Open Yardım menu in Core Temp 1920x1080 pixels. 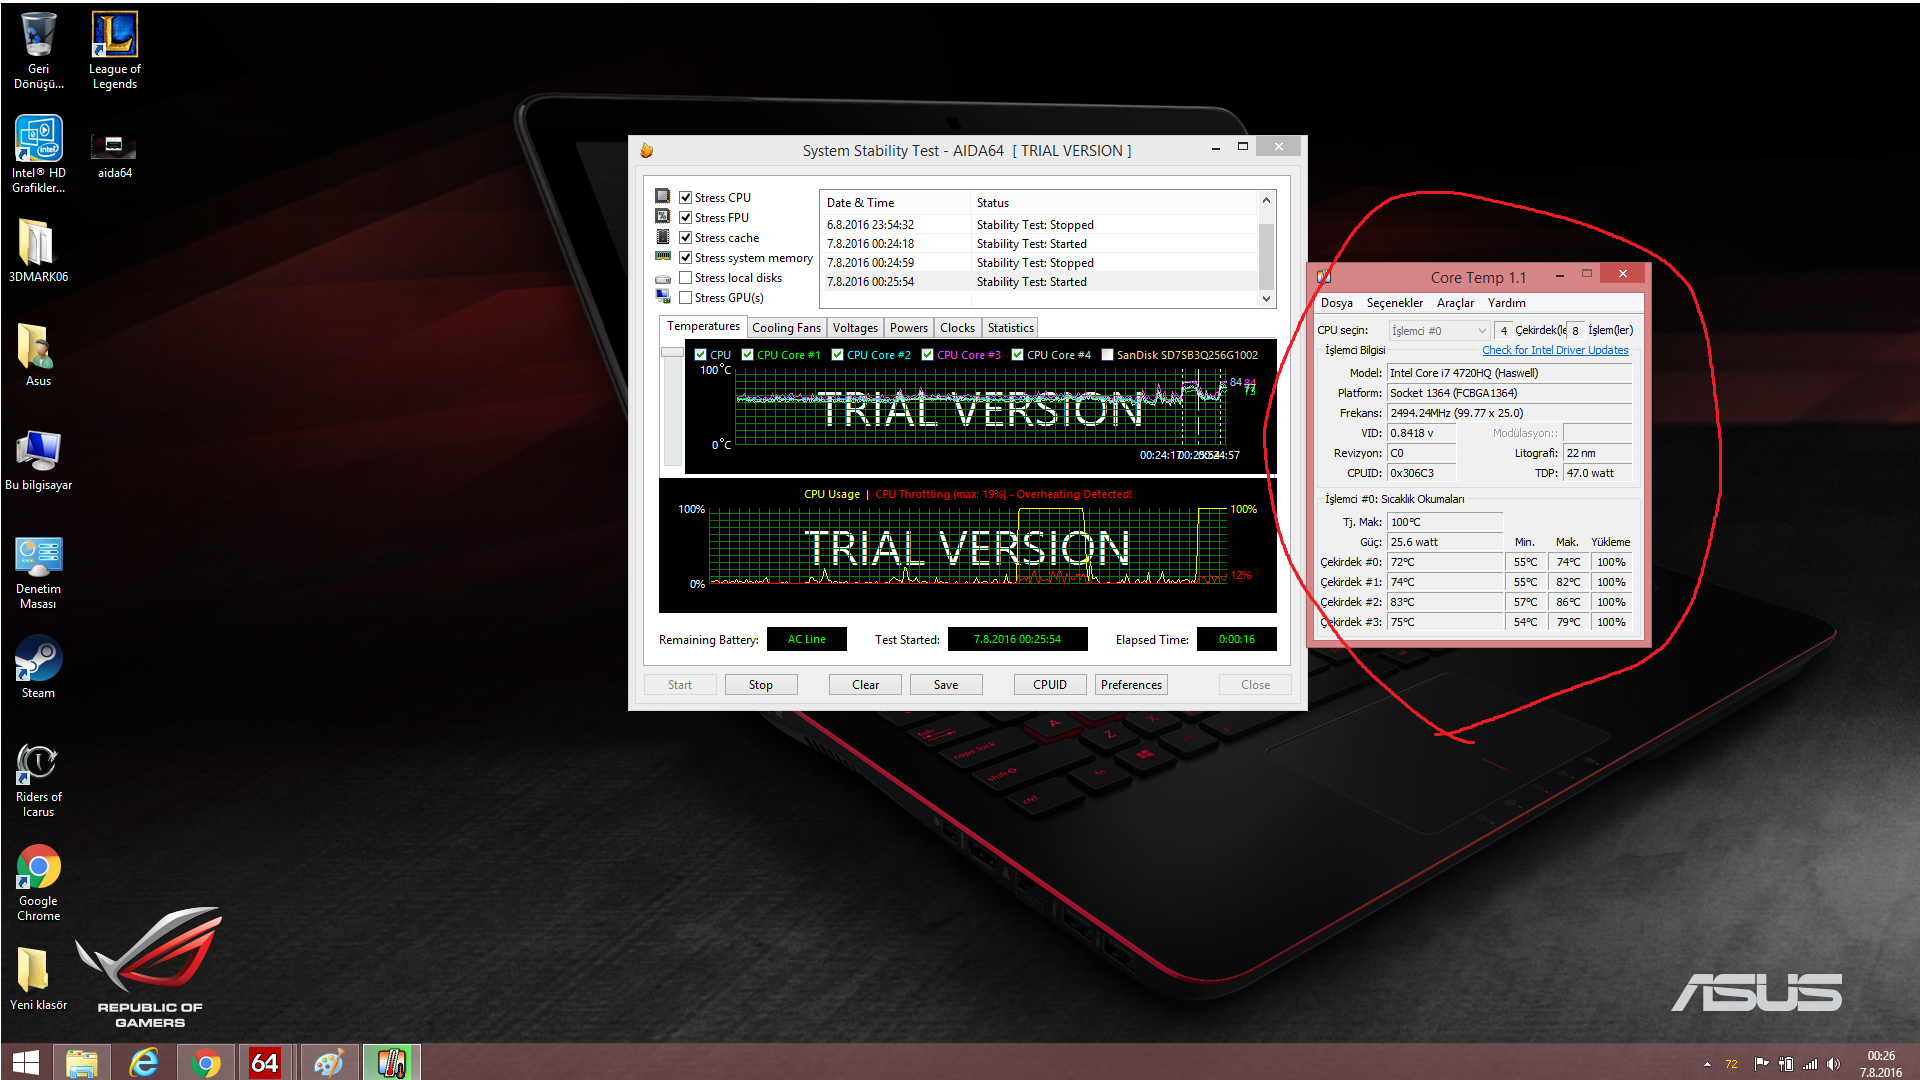coord(1507,303)
